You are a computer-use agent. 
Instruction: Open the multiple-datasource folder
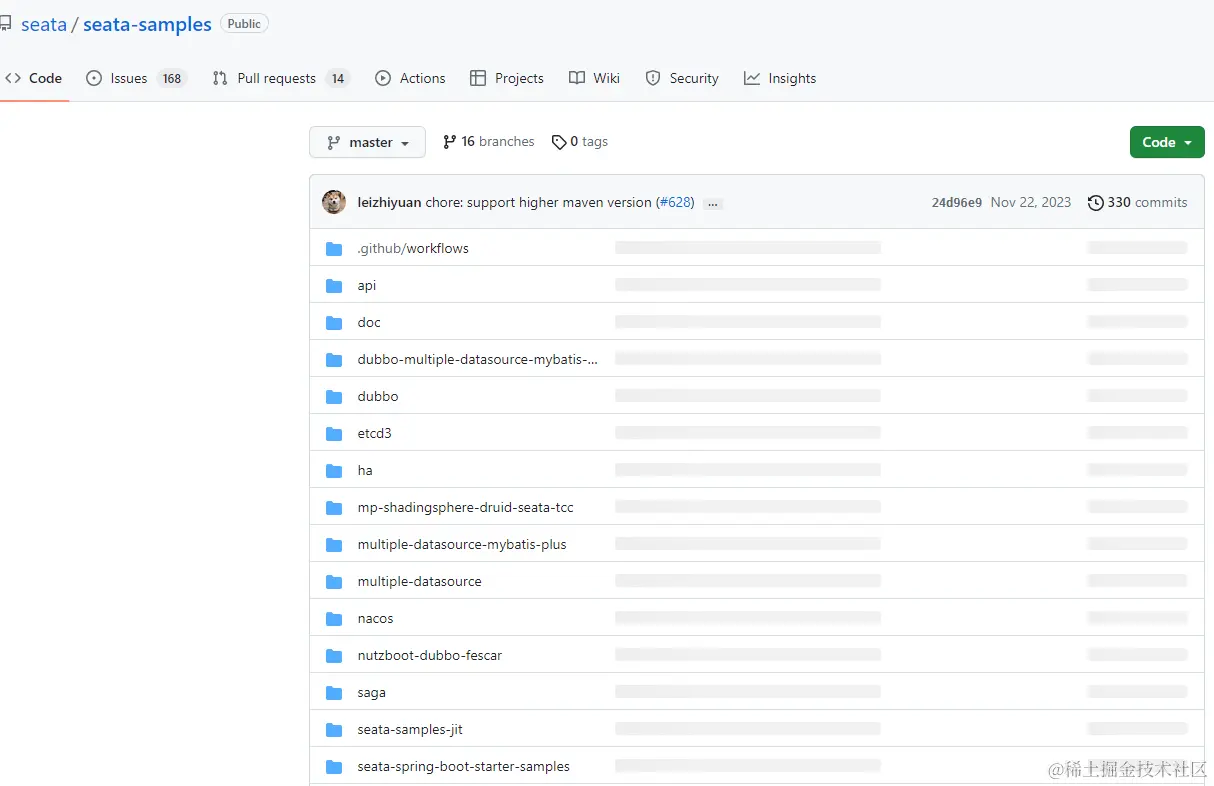pos(420,581)
